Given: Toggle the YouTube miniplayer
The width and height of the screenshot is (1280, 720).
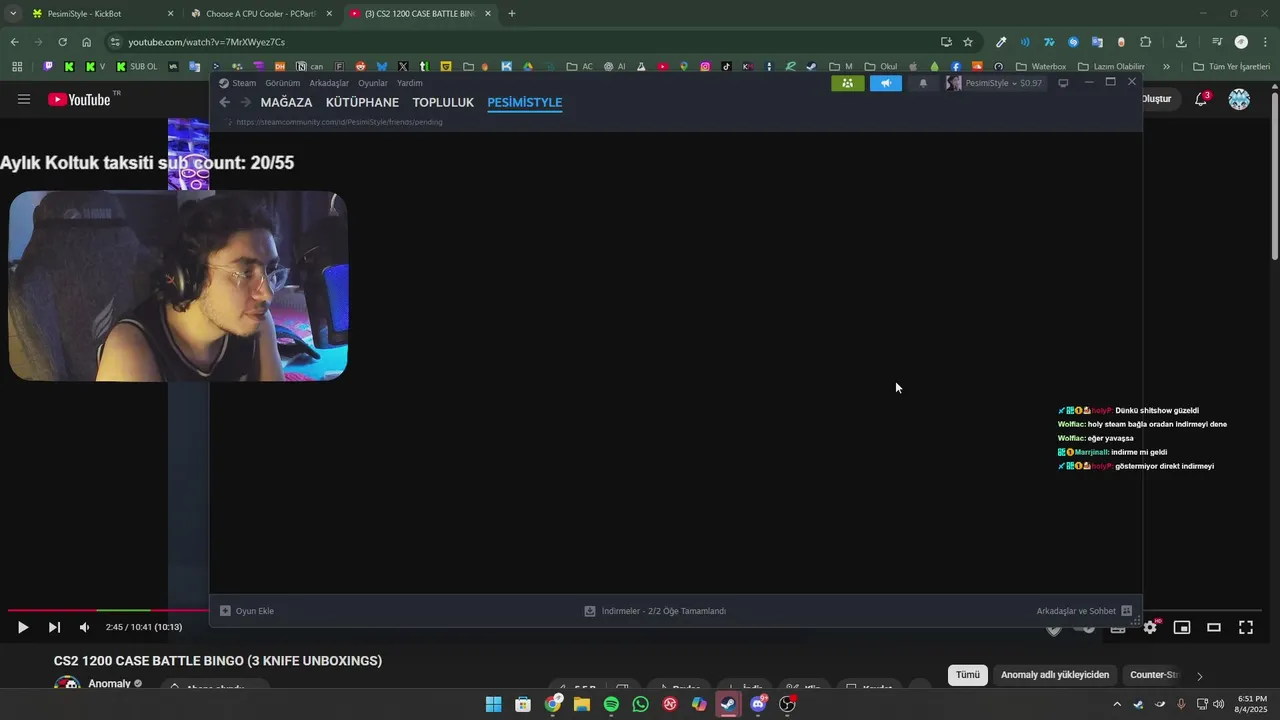Looking at the screenshot, I should [x=1182, y=627].
